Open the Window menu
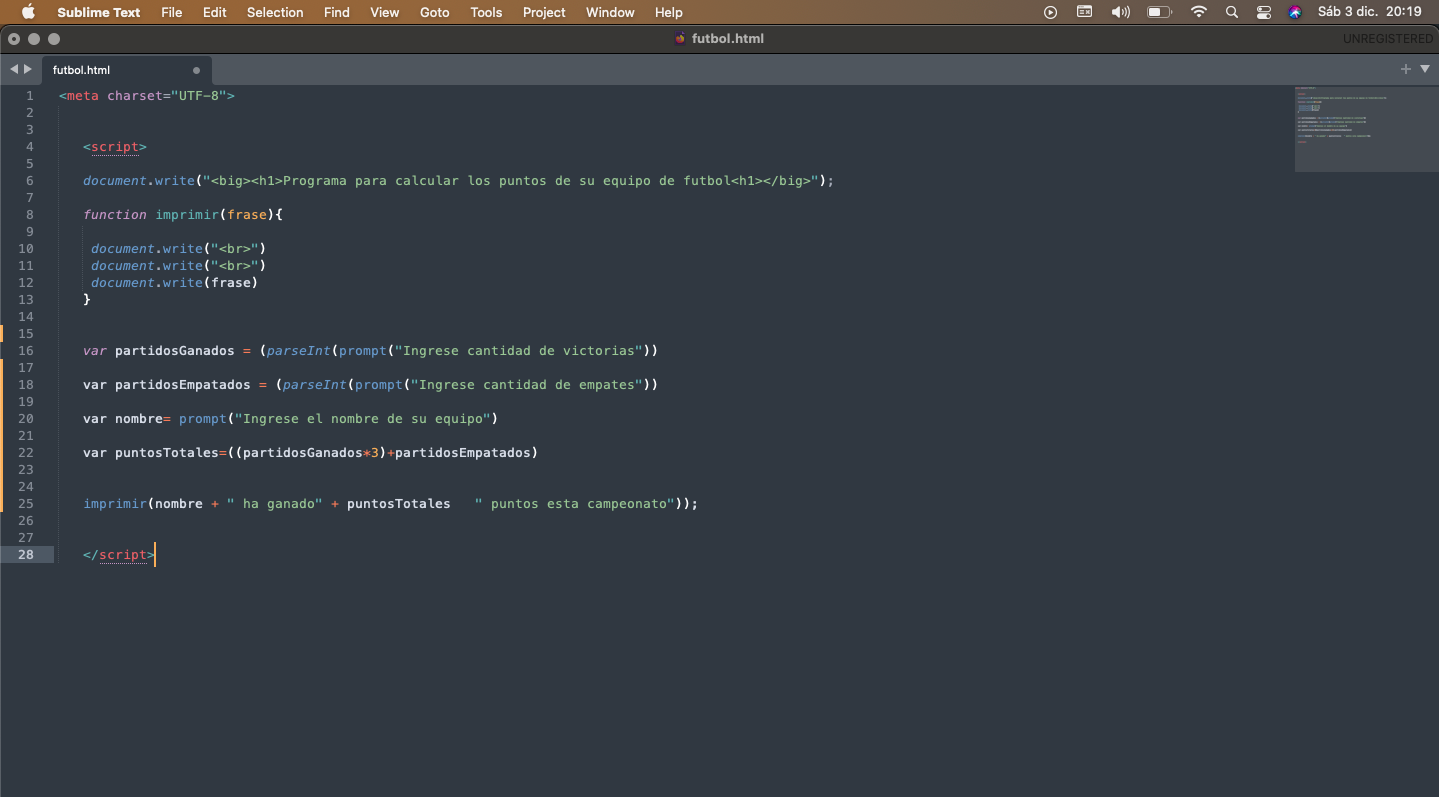1439x797 pixels. coord(610,12)
